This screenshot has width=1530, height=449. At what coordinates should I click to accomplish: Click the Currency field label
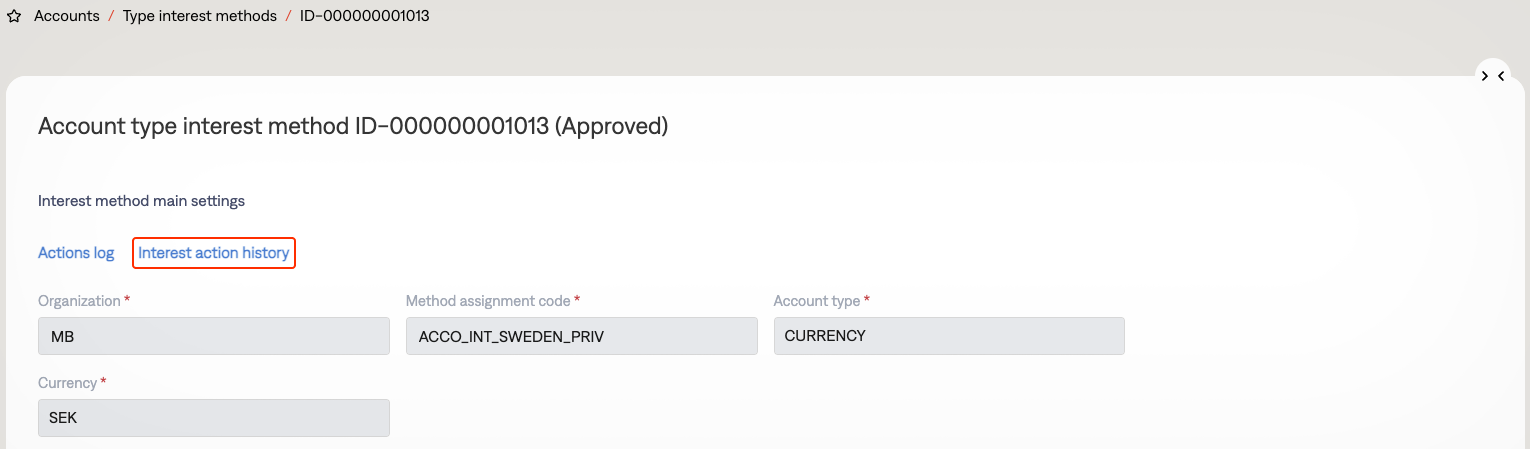click(67, 383)
